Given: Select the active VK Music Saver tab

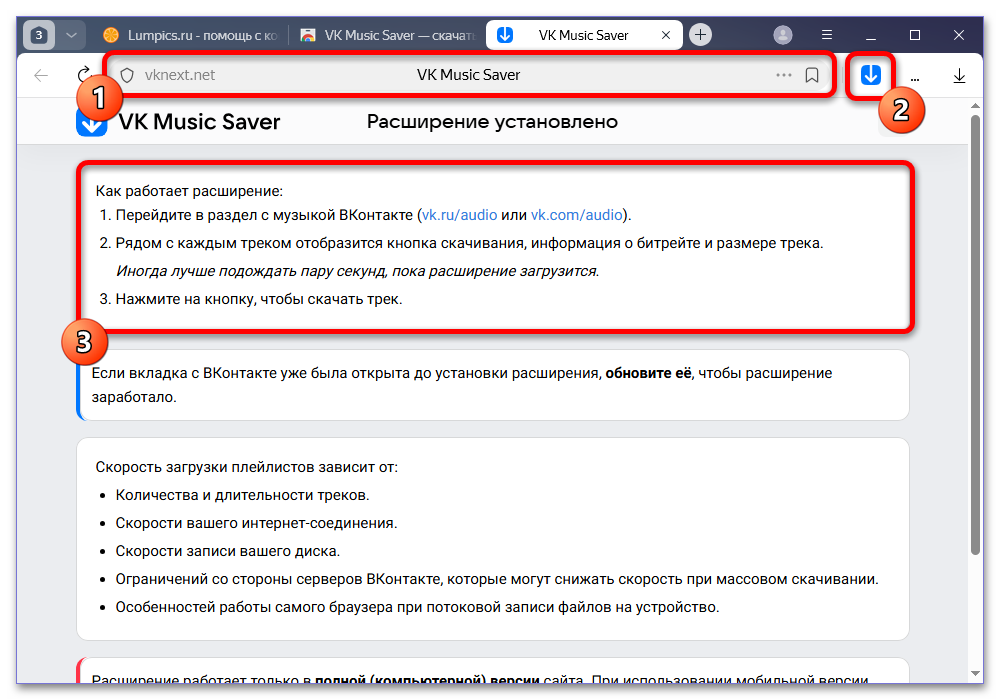Looking at the screenshot, I should click(583, 35).
